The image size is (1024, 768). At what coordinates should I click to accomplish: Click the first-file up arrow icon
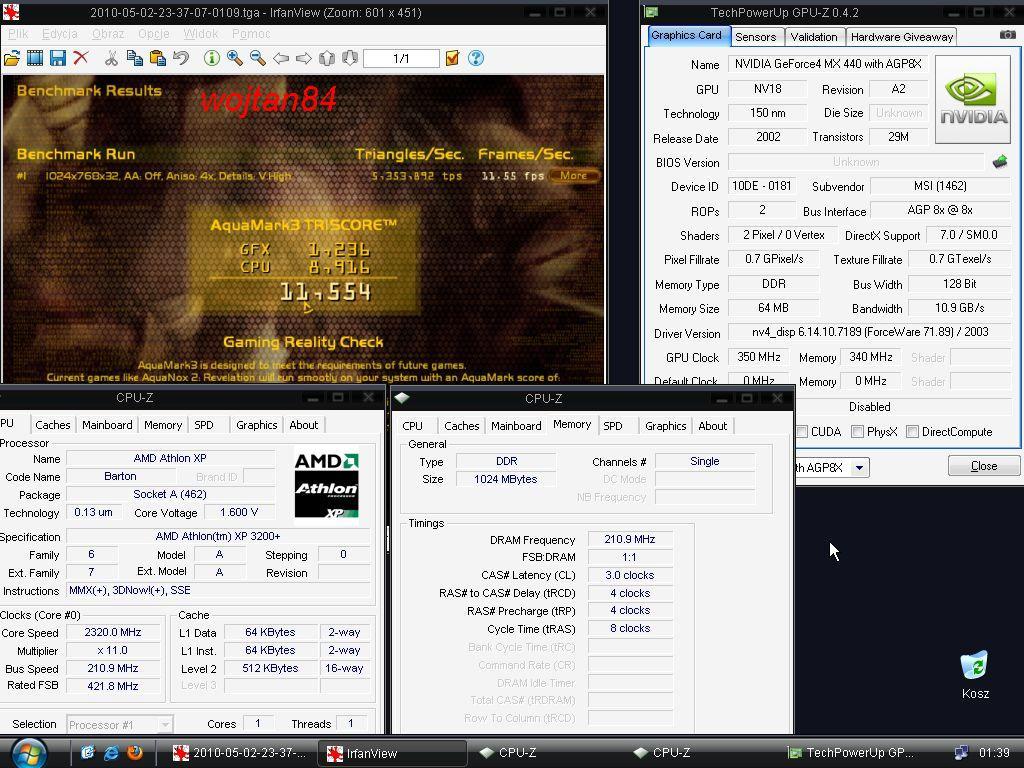click(x=327, y=58)
